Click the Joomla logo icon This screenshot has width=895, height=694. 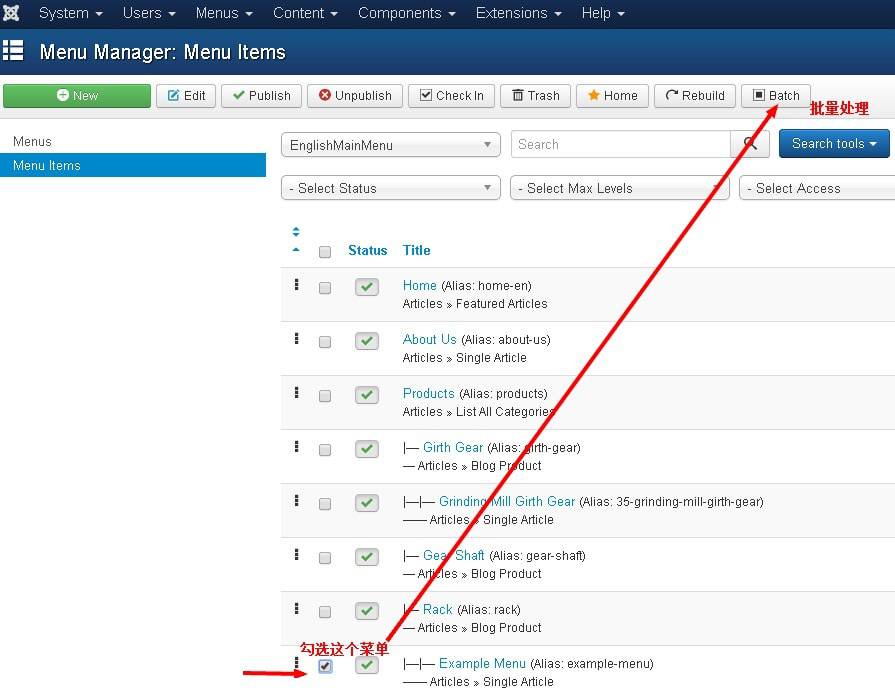point(12,13)
